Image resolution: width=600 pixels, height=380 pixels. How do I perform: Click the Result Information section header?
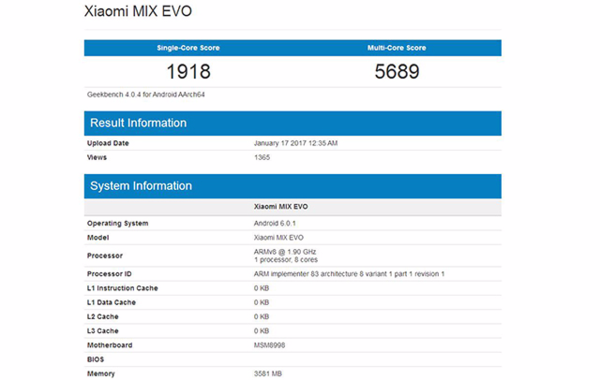(x=293, y=123)
